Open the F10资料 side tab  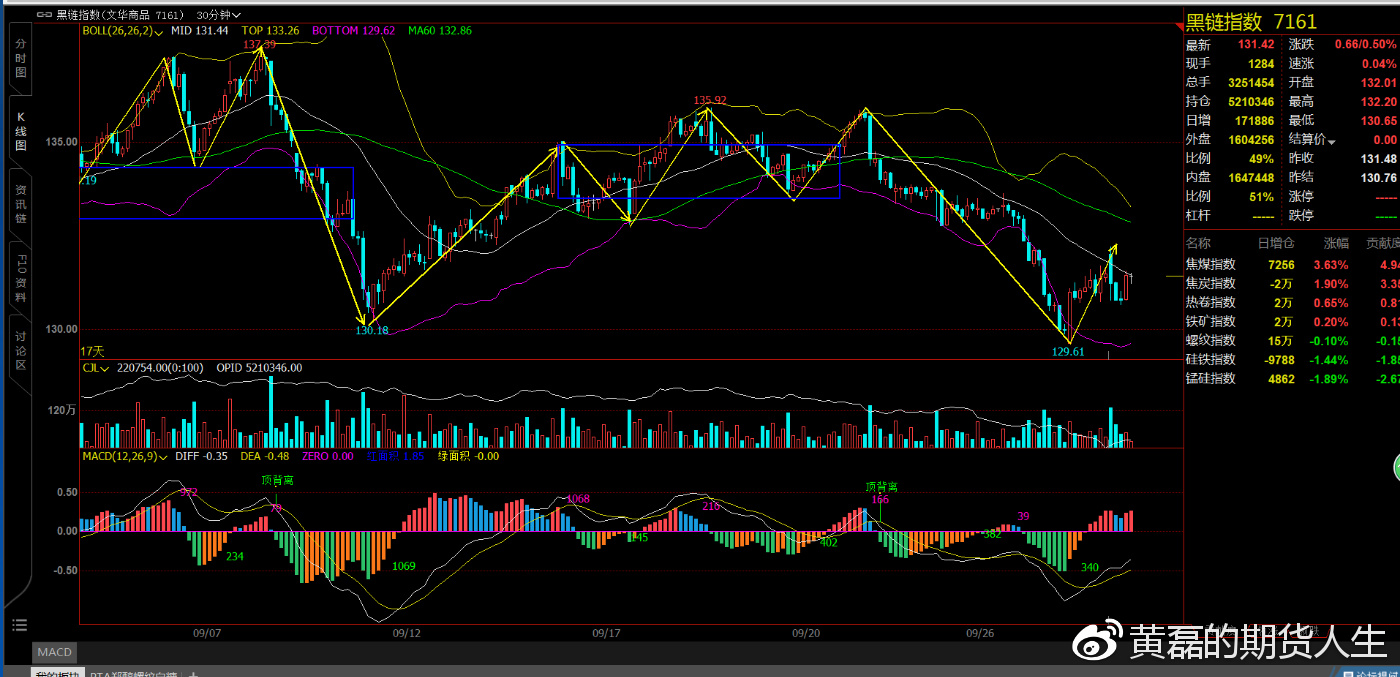coord(20,279)
